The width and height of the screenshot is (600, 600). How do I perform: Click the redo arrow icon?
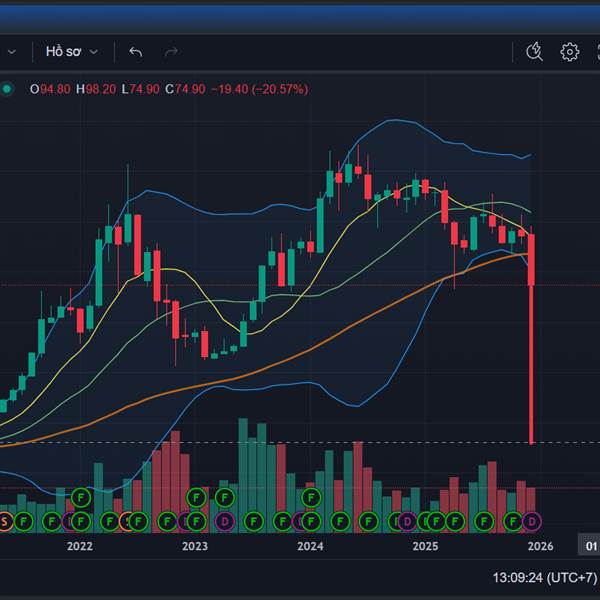click(x=171, y=52)
